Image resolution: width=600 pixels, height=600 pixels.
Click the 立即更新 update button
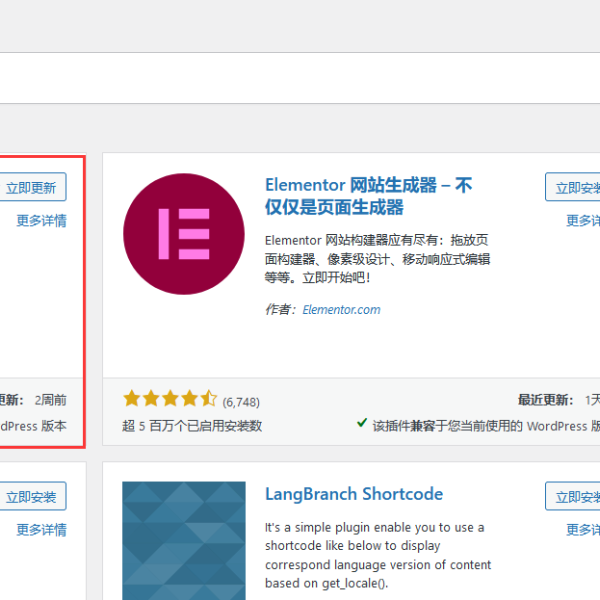(x=32, y=187)
